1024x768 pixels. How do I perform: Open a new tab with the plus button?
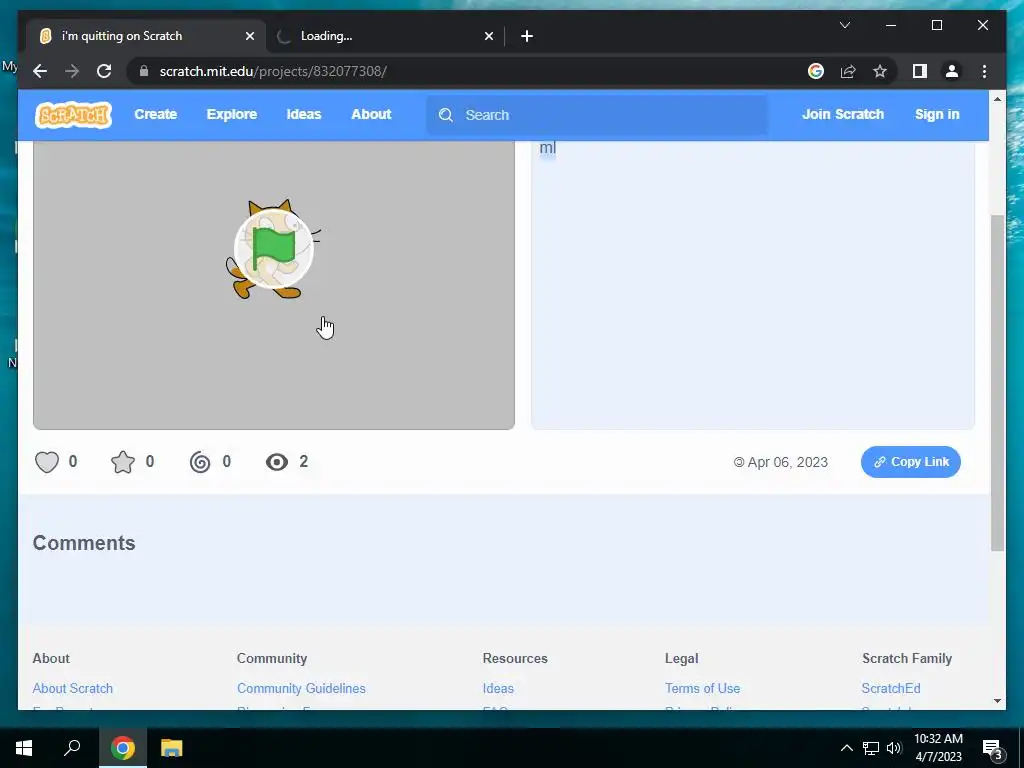point(527,36)
